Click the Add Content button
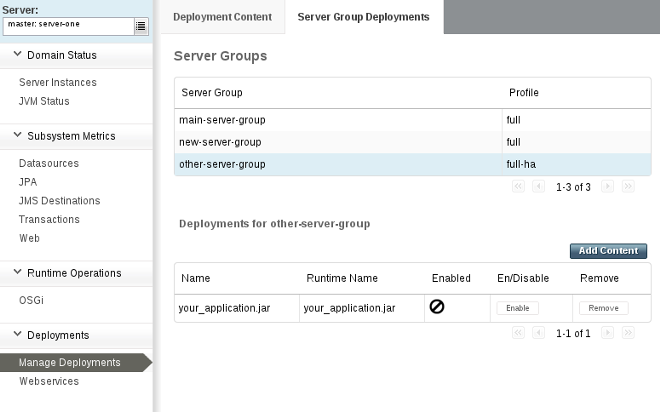This screenshot has height=412, width=660. [x=608, y=251]
